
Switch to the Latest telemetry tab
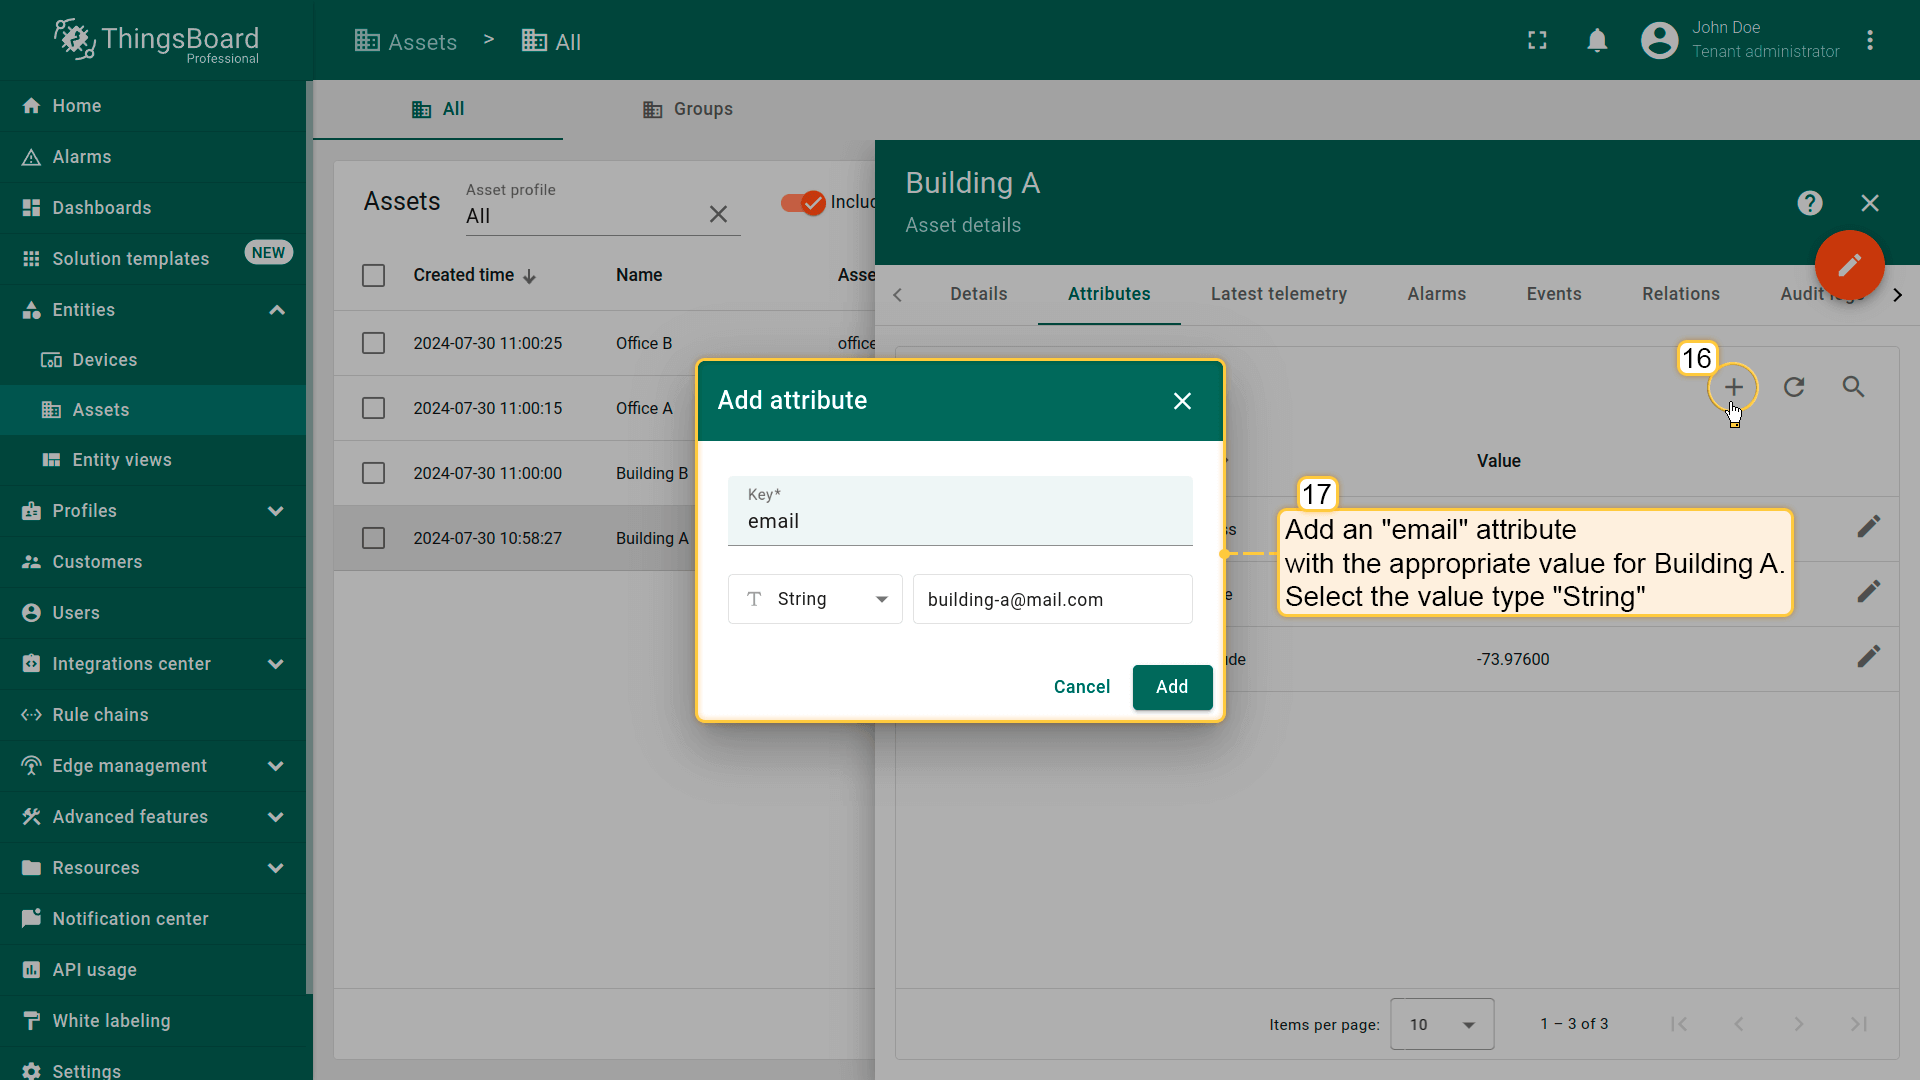point(1278,294)
